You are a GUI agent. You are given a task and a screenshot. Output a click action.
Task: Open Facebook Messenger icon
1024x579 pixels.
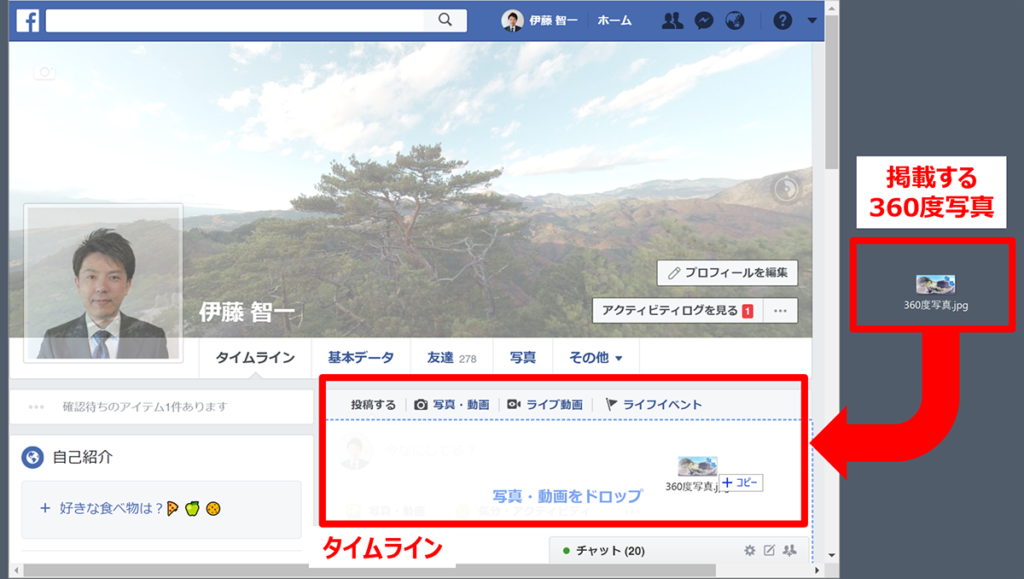tap(703, 19)
